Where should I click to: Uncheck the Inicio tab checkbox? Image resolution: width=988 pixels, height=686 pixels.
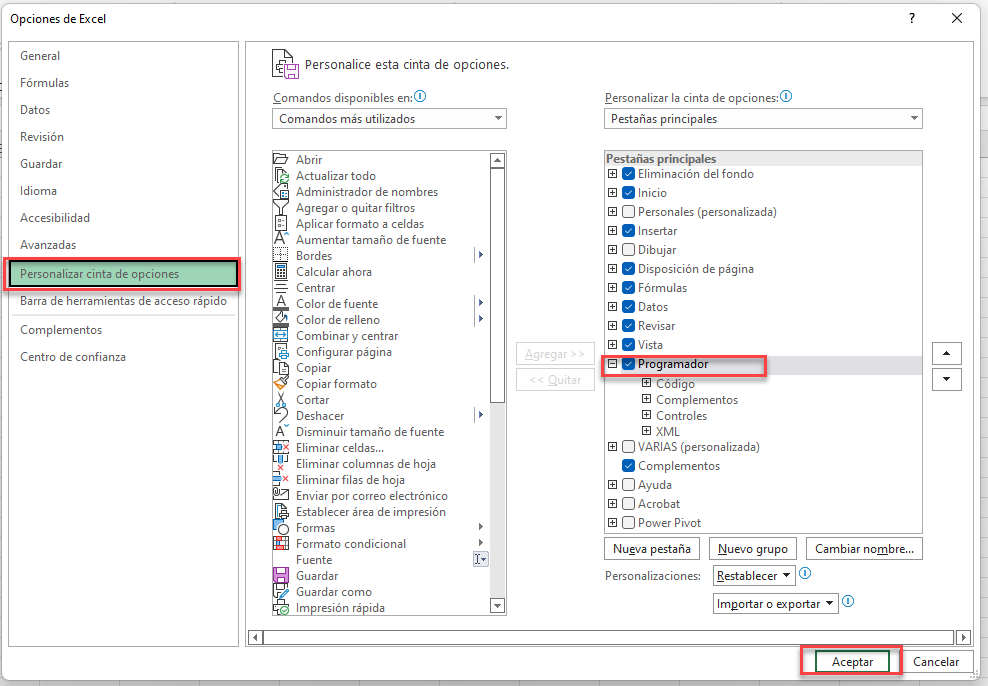[628, 193]
